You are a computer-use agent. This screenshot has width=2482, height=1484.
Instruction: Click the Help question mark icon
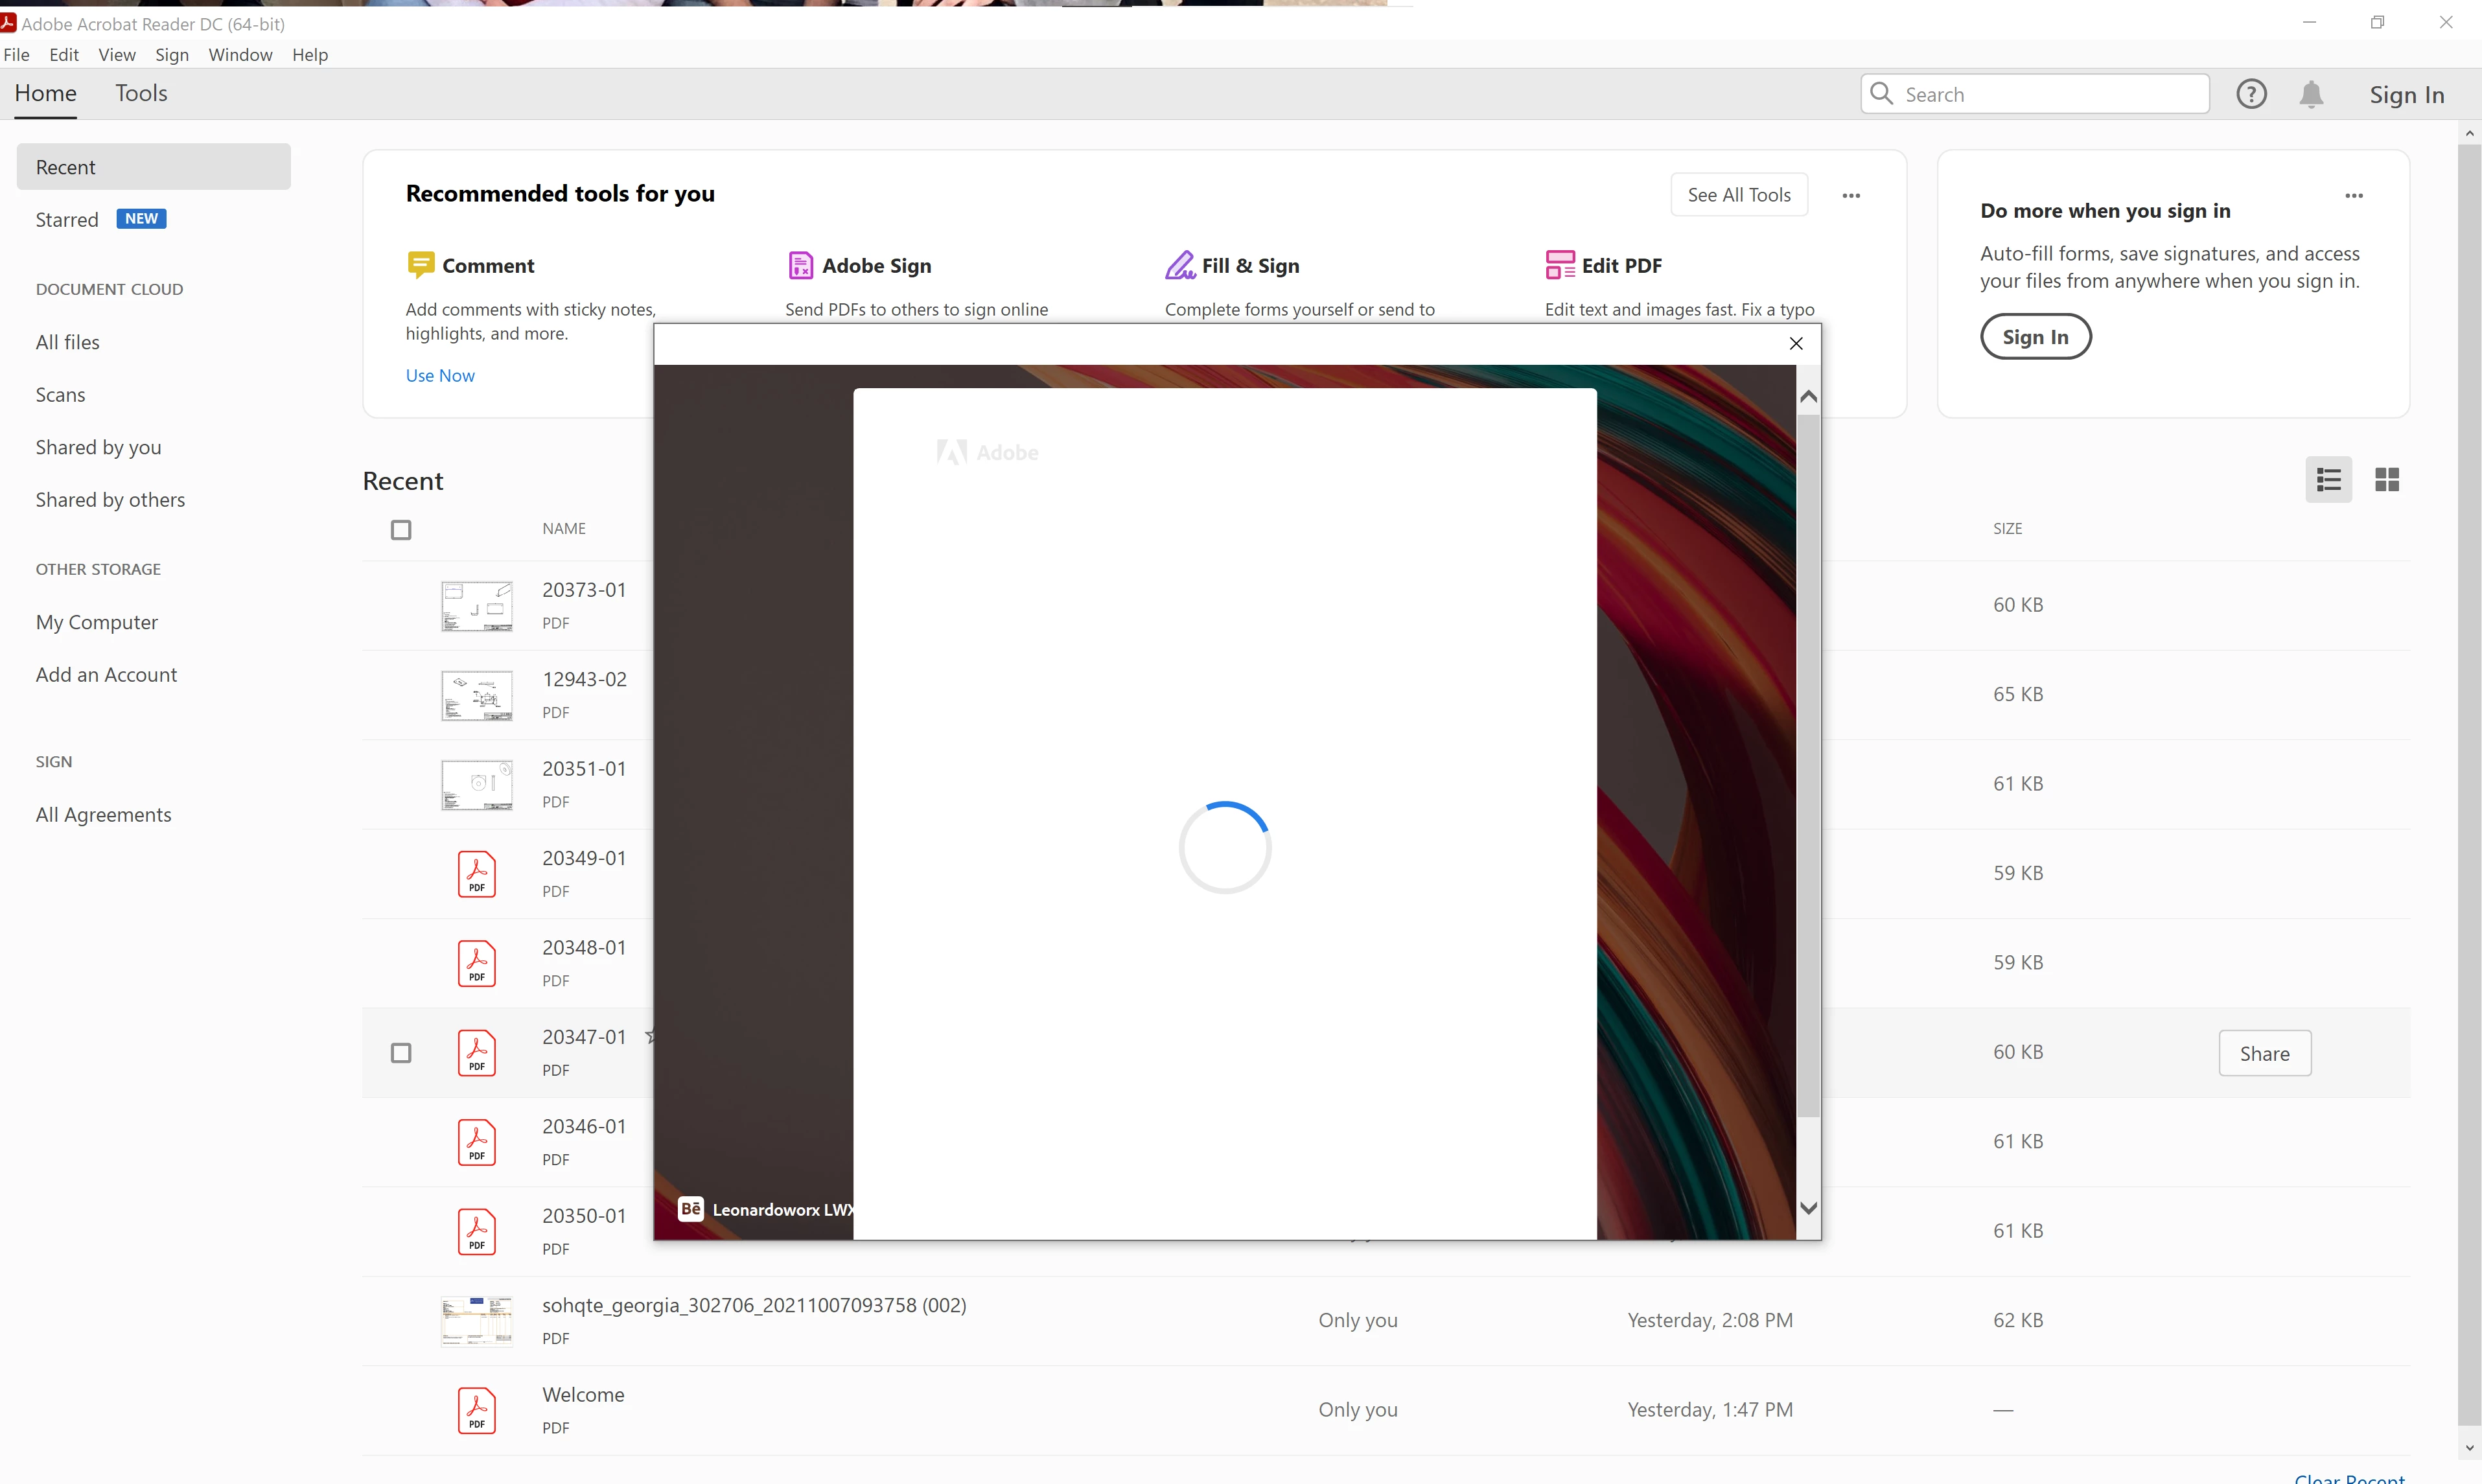pos(2251,94)
